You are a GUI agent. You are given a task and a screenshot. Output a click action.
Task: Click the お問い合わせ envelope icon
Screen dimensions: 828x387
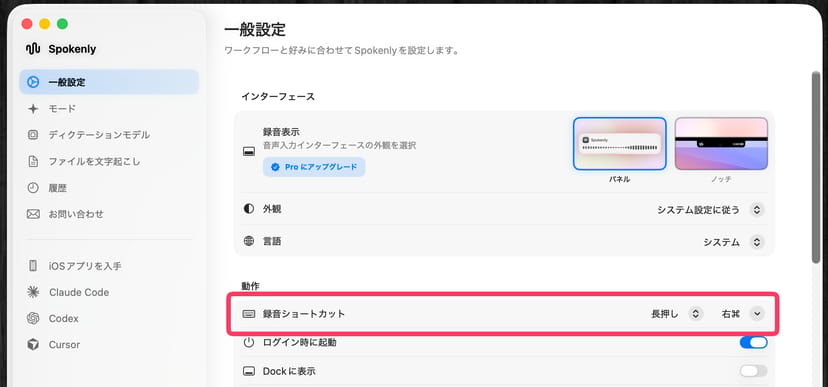(33, 214)
